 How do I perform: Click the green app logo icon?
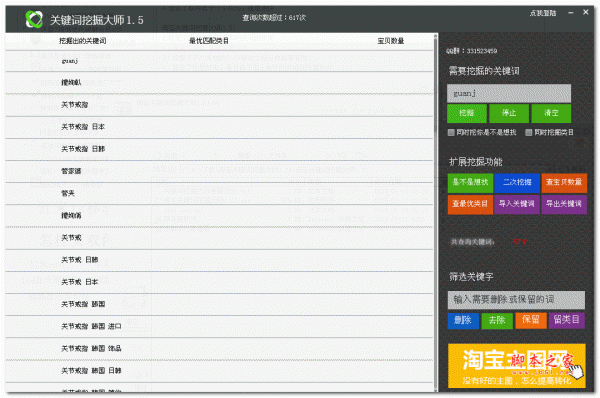click(x=34, y=19)
